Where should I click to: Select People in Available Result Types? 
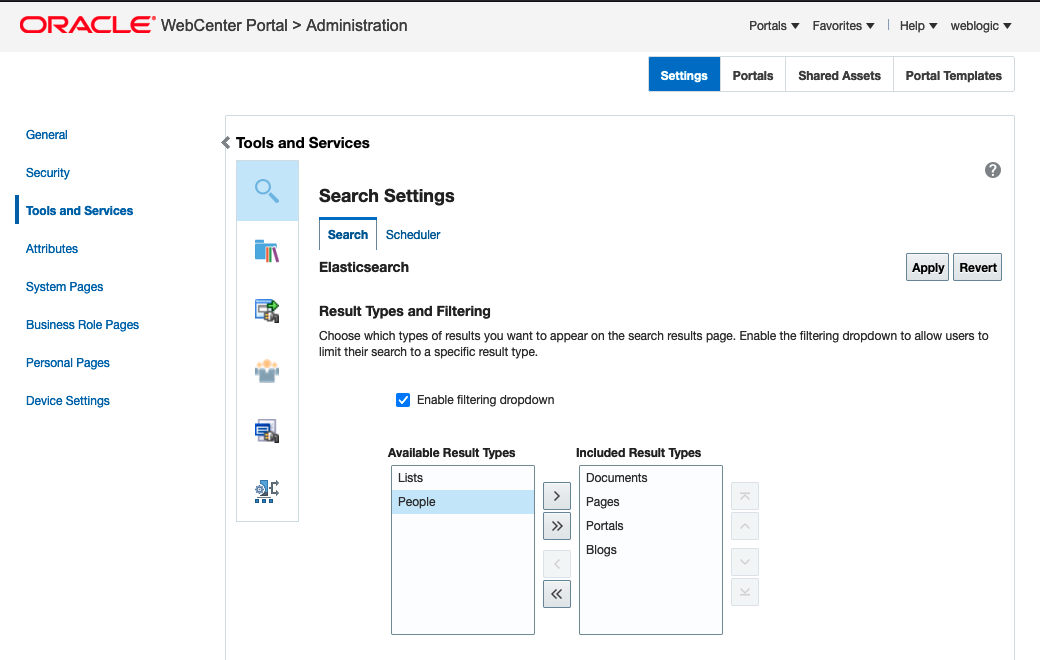point(462,502)
